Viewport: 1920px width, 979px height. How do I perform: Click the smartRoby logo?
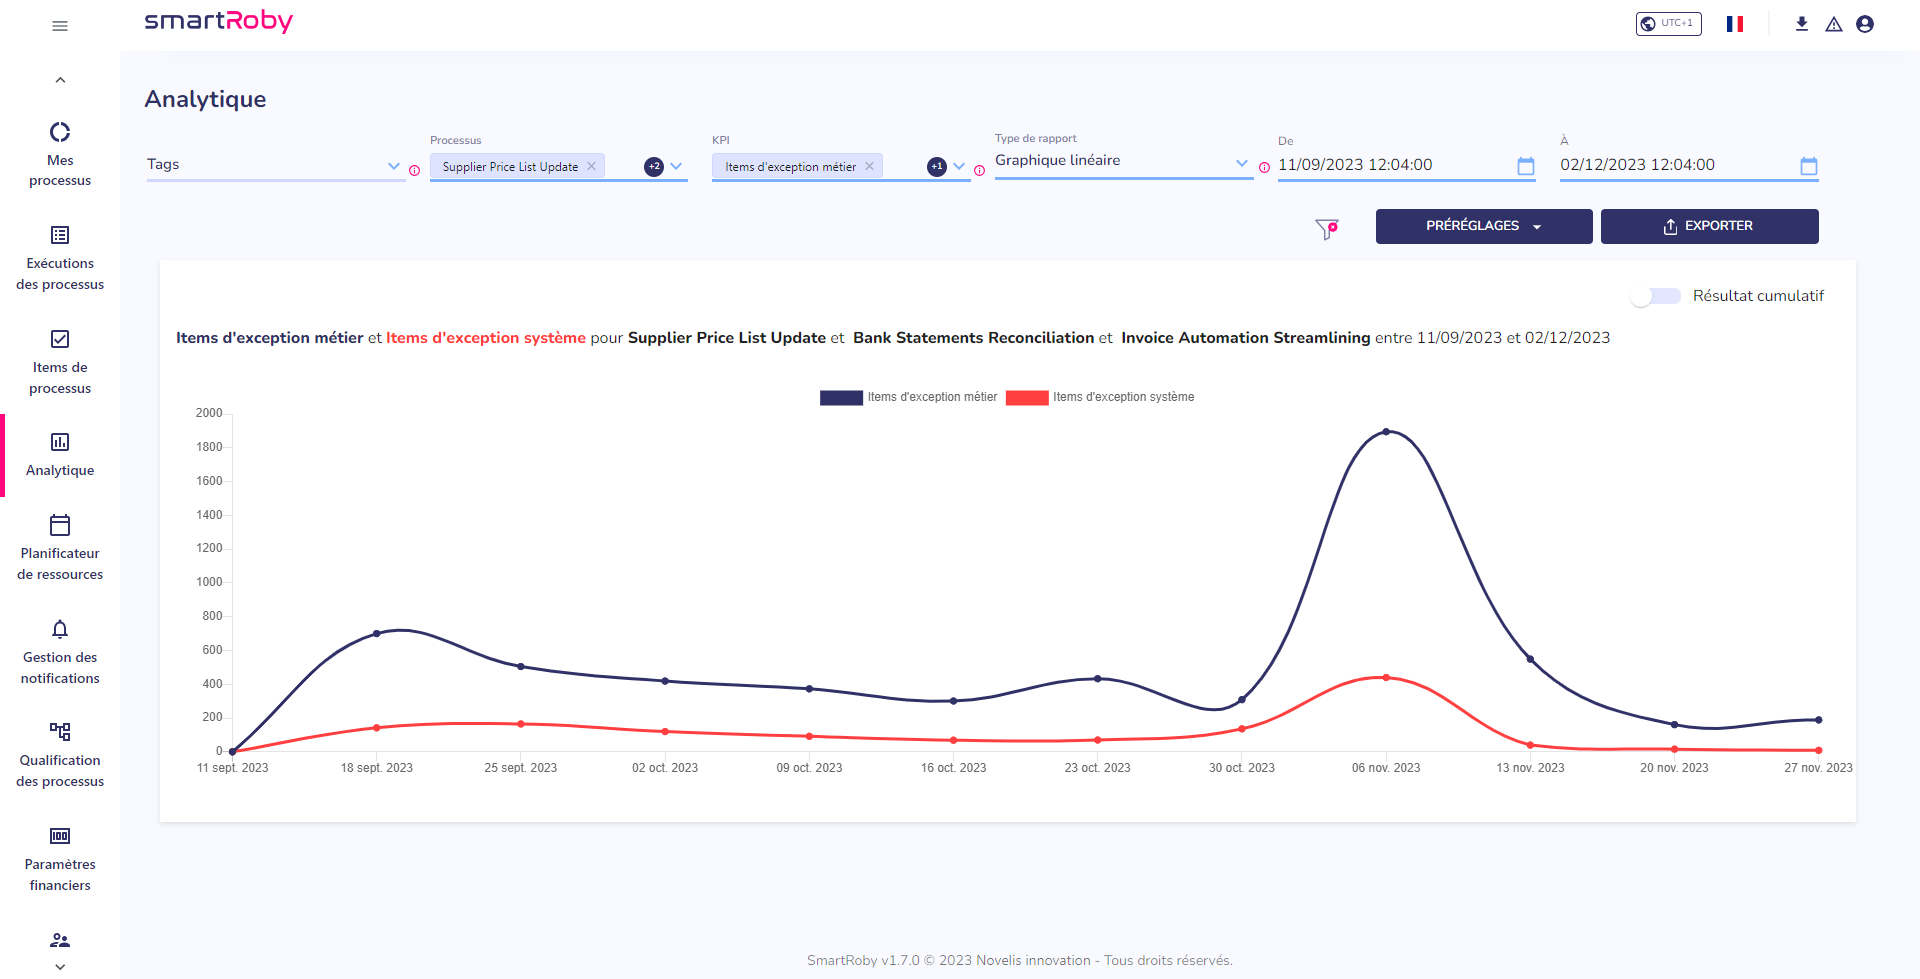click(x=218, y=21)
